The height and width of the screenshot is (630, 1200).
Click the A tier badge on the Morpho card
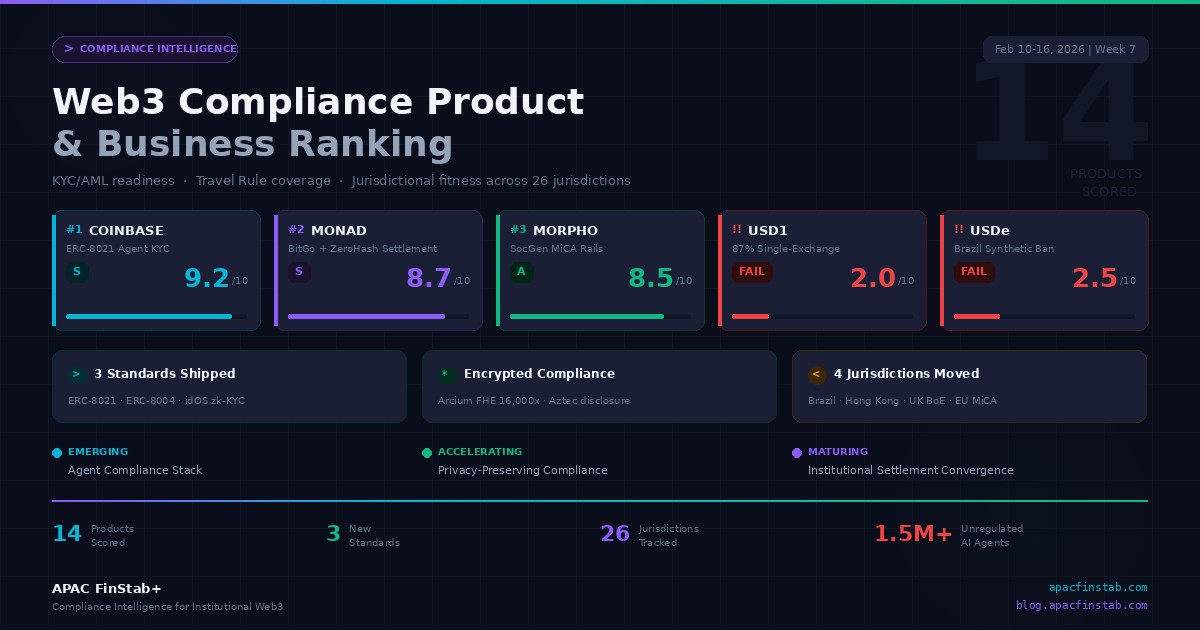[521, 271]
